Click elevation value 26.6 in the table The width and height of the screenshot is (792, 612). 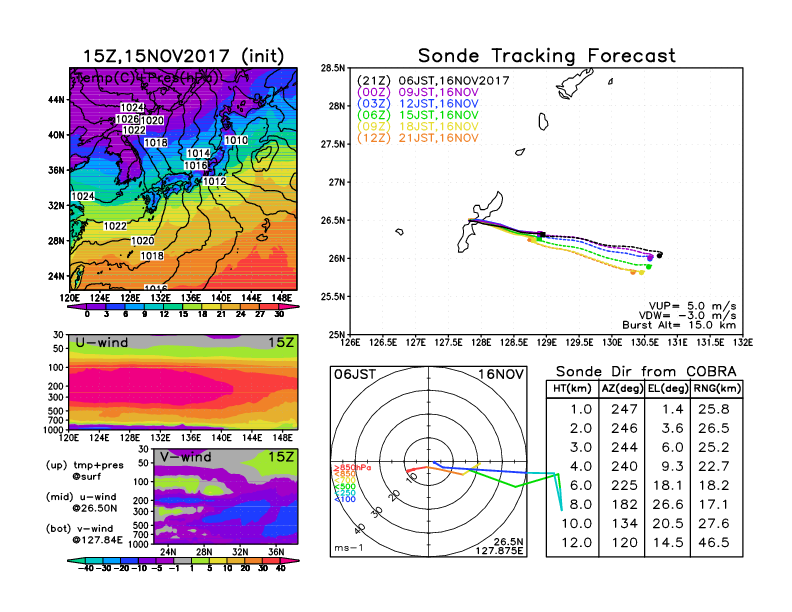668,504
